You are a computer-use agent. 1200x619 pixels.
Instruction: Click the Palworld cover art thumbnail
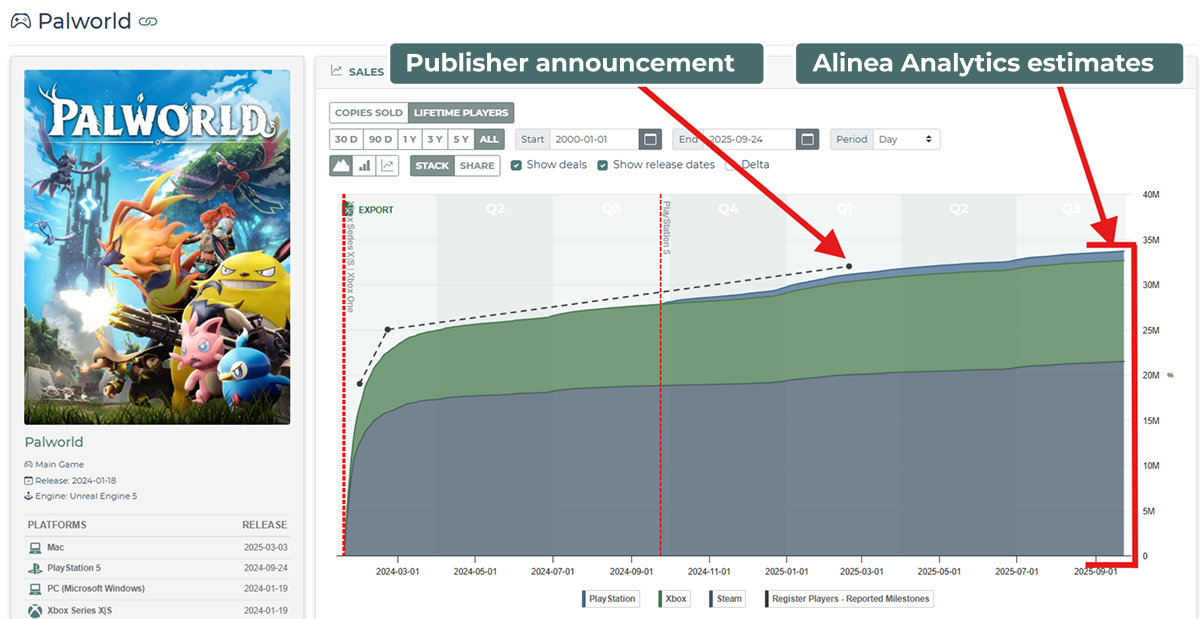coord(157,247)
